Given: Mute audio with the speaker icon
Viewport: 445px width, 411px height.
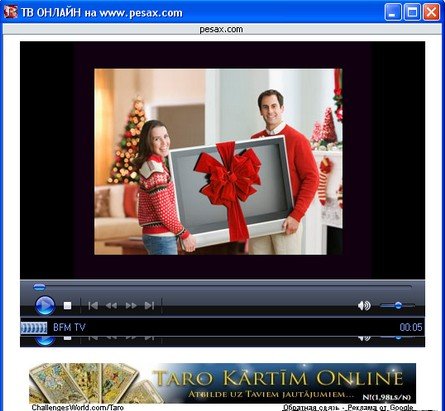Looking at the screenshot, I should 364,305.
